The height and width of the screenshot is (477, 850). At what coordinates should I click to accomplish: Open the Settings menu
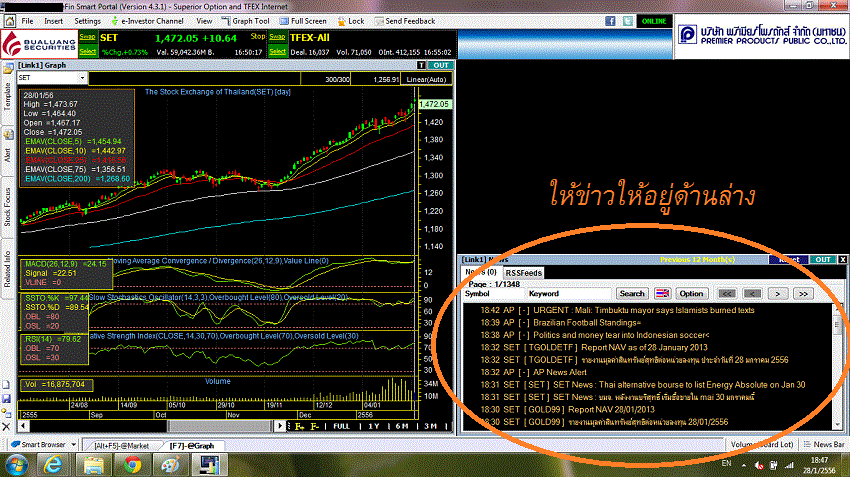click(x=87, y=21)
